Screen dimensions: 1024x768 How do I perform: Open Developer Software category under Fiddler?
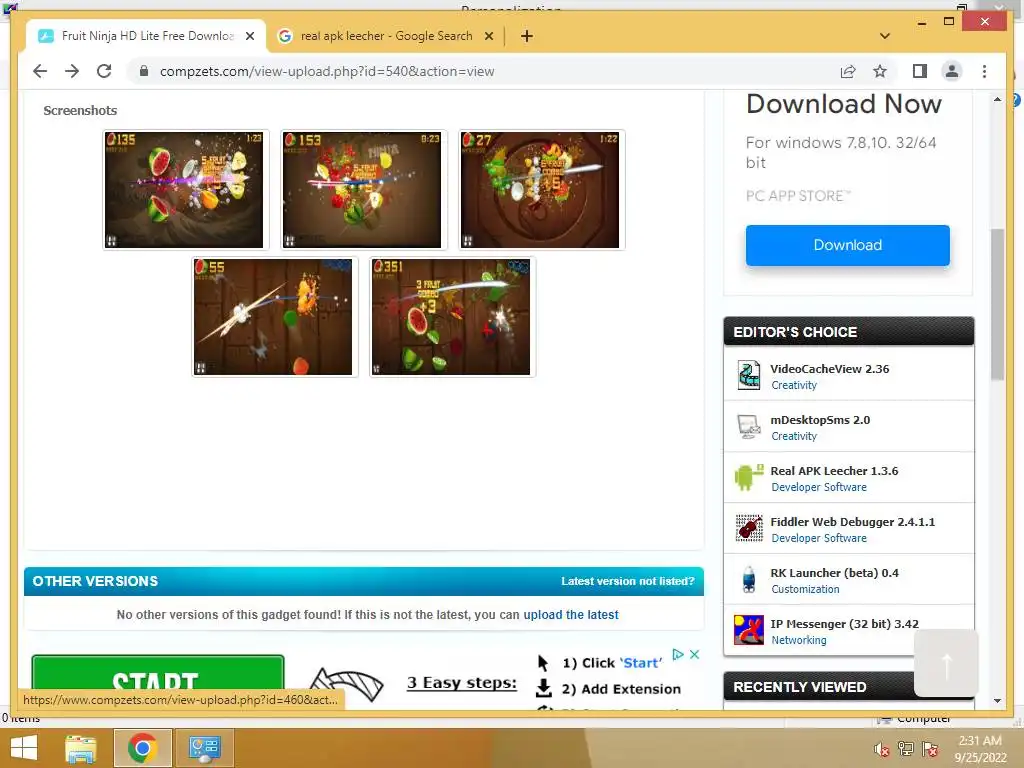(x=819, y=538)
